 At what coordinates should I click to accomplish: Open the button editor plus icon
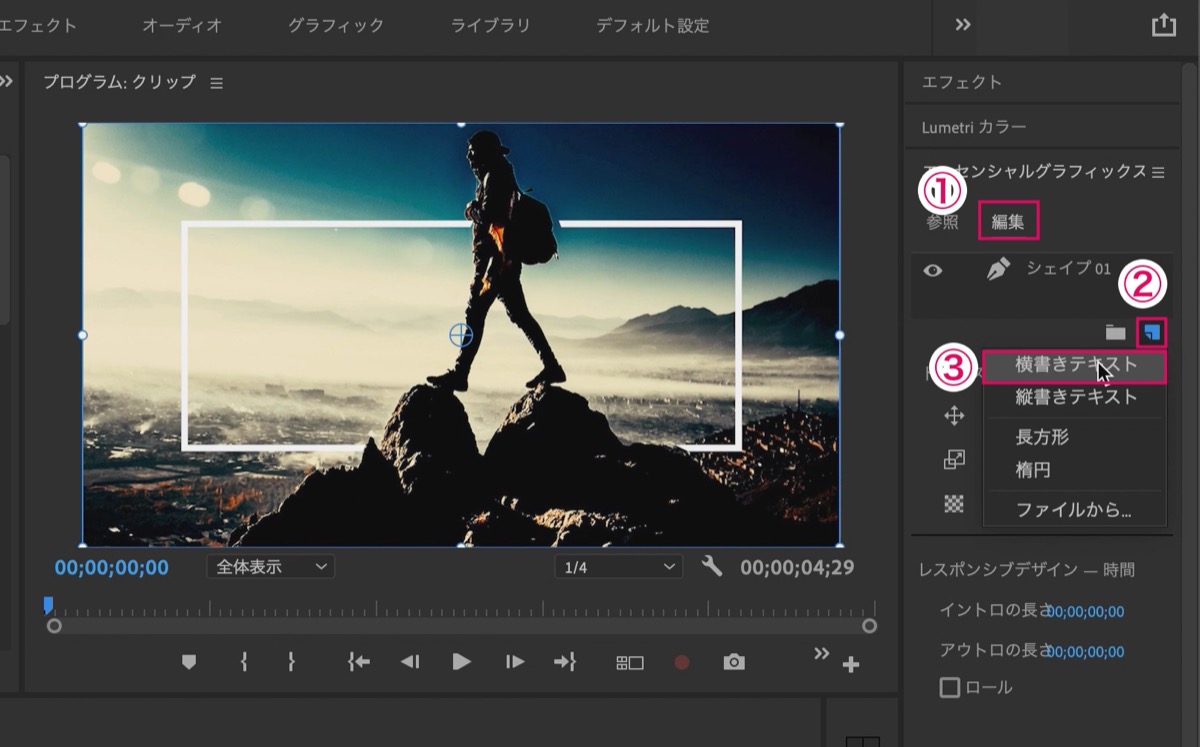[851, 665]
